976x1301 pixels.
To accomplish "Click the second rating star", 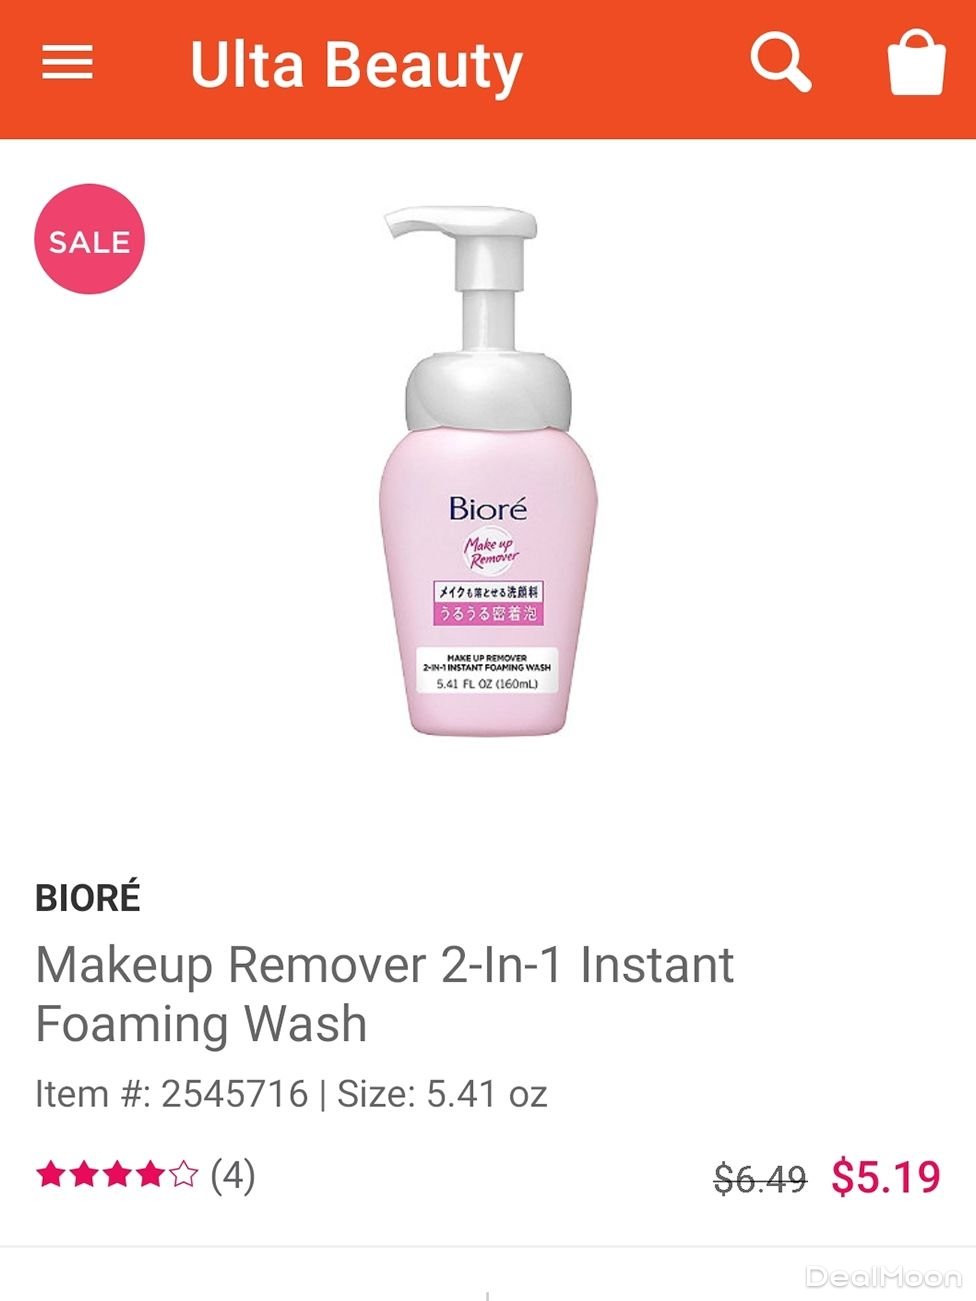I will (84, 1174).
